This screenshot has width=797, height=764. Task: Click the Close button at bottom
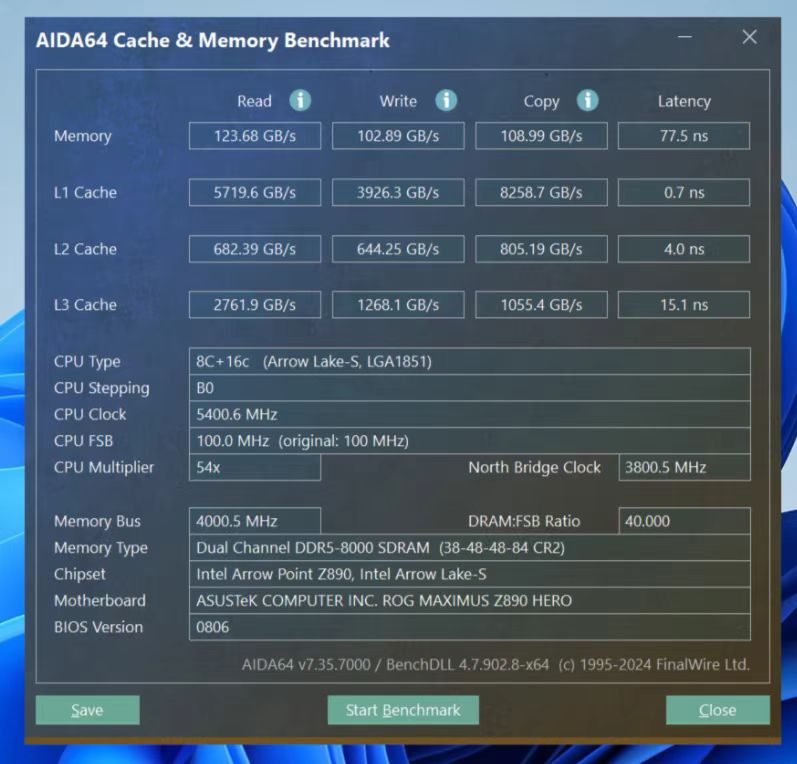pyautogui.click(x=717, y=710)
